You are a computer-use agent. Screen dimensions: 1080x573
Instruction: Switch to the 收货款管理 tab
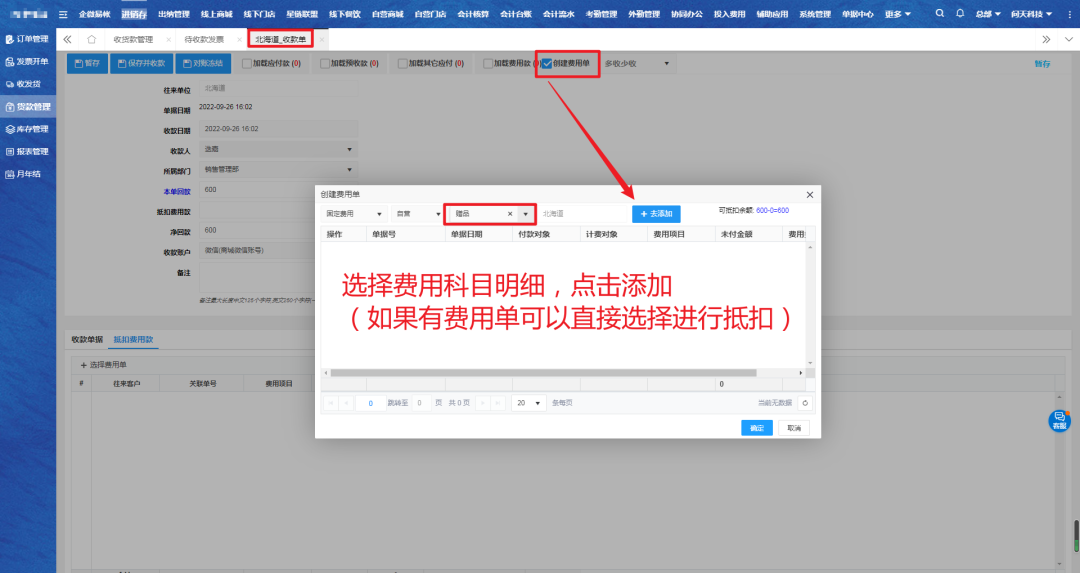[x=133, y=40]
